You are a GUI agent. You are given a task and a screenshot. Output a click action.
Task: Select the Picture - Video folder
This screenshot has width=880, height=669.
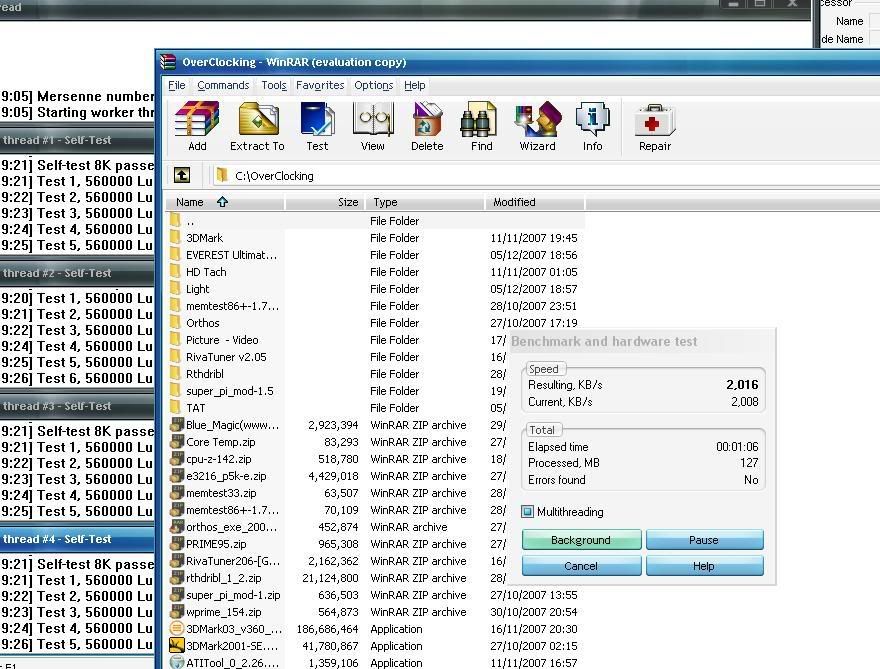pos(222,340)
